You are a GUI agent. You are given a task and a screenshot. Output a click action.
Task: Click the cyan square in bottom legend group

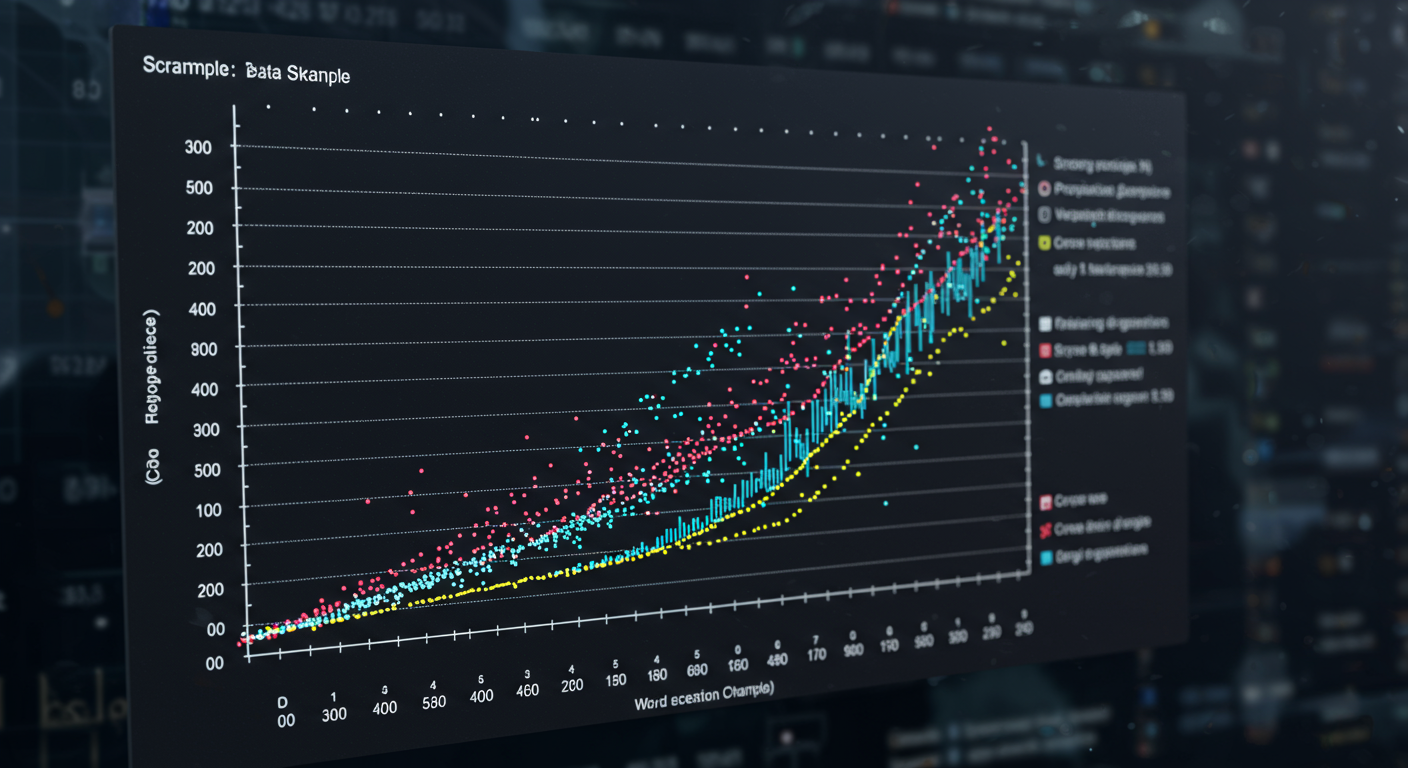click(x=1046, y=556)
